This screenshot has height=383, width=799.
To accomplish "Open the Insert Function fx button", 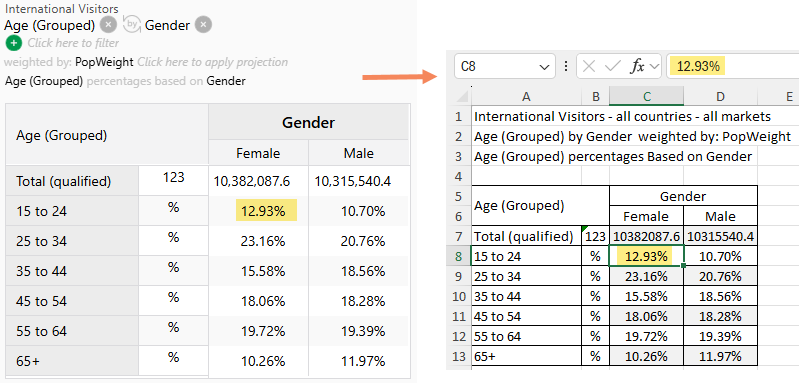I will point(637,66).
